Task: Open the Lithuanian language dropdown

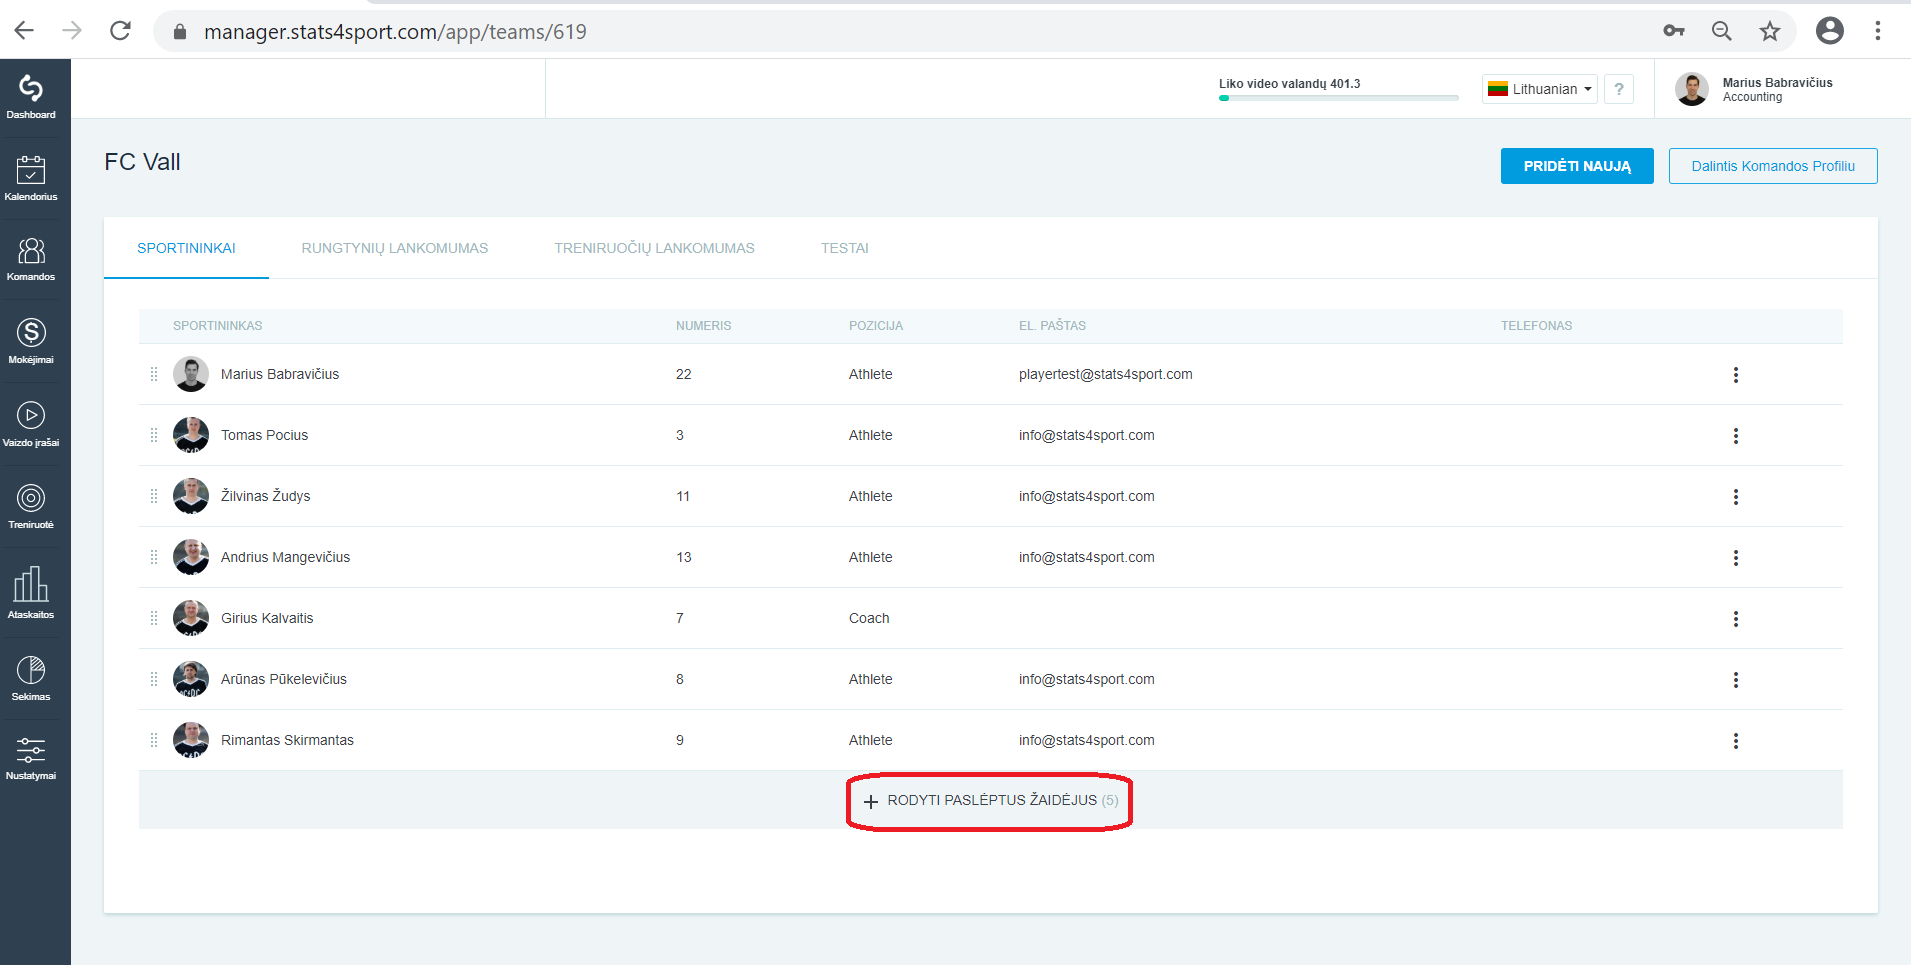Action: [x=1540, y=89]
